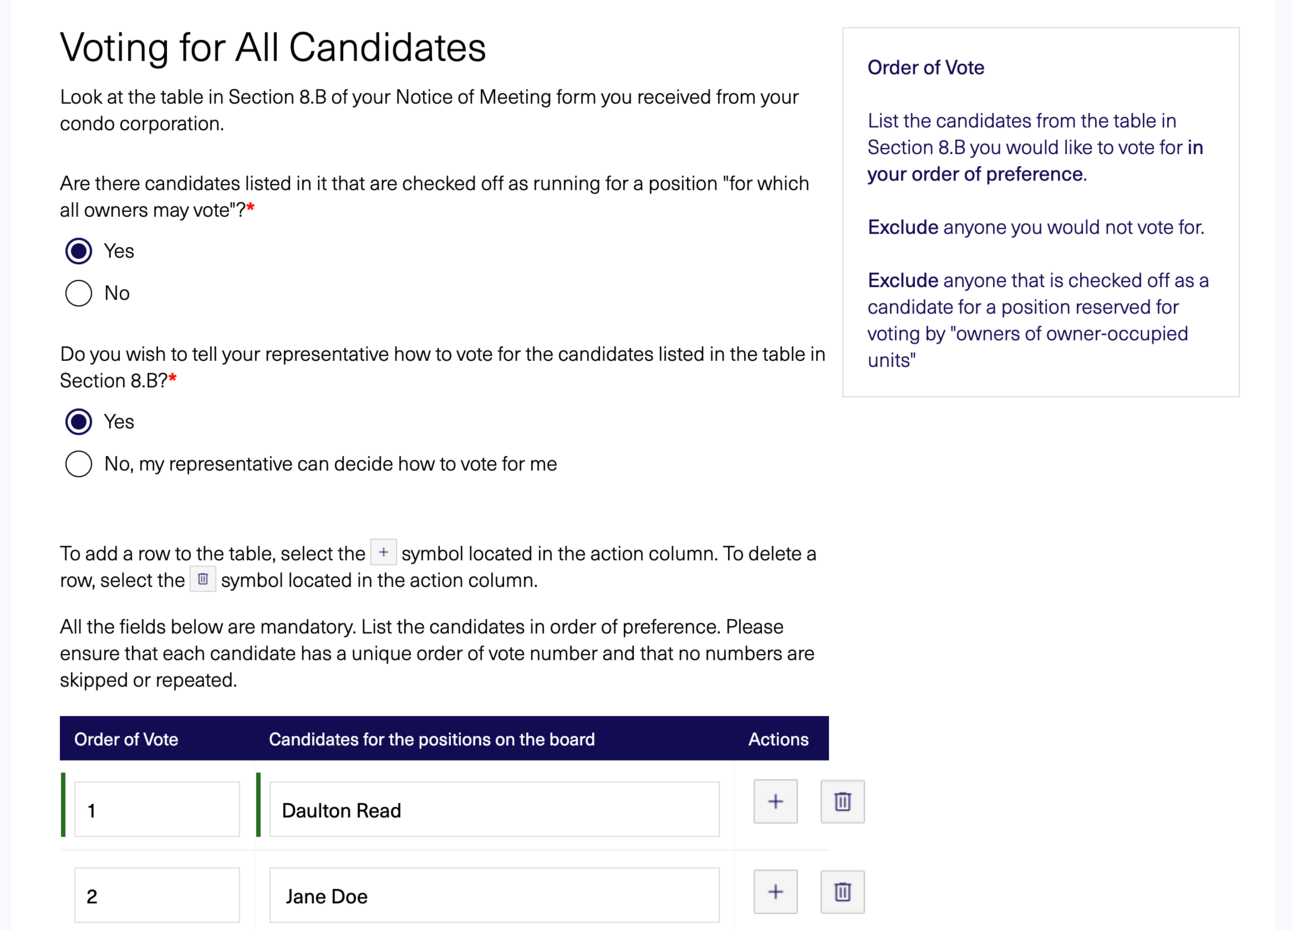The image size is (1292, 930).
Task: Select Yes for candidates all owners may vote
Action: [x=79, y=251]
